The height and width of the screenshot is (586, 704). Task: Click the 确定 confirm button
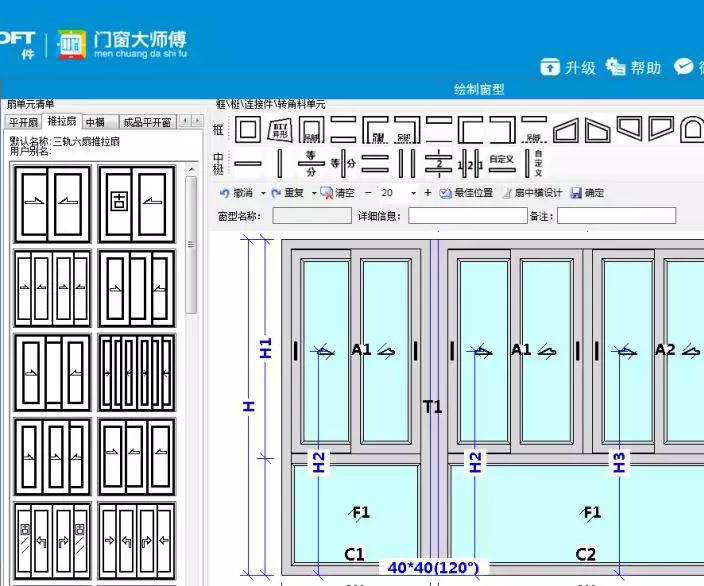pyautogui.click(x=587, y=193)
